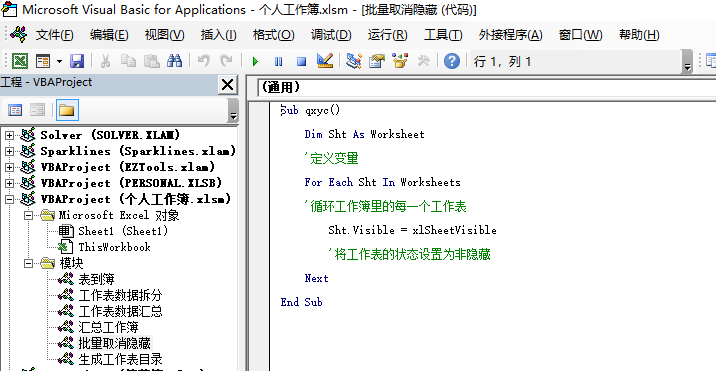Select the 表到簿 module
This screenshot has height=371, width=716.
tap(96, 279)
